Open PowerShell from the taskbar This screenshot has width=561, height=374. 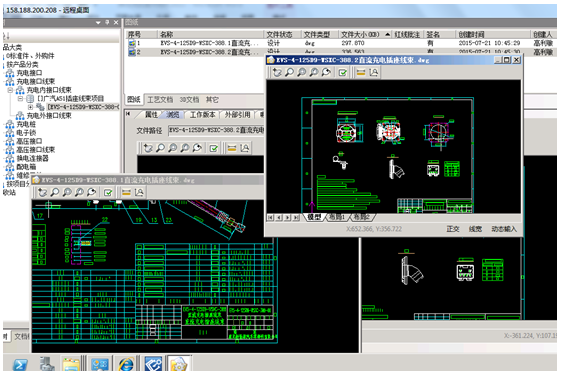20,364
